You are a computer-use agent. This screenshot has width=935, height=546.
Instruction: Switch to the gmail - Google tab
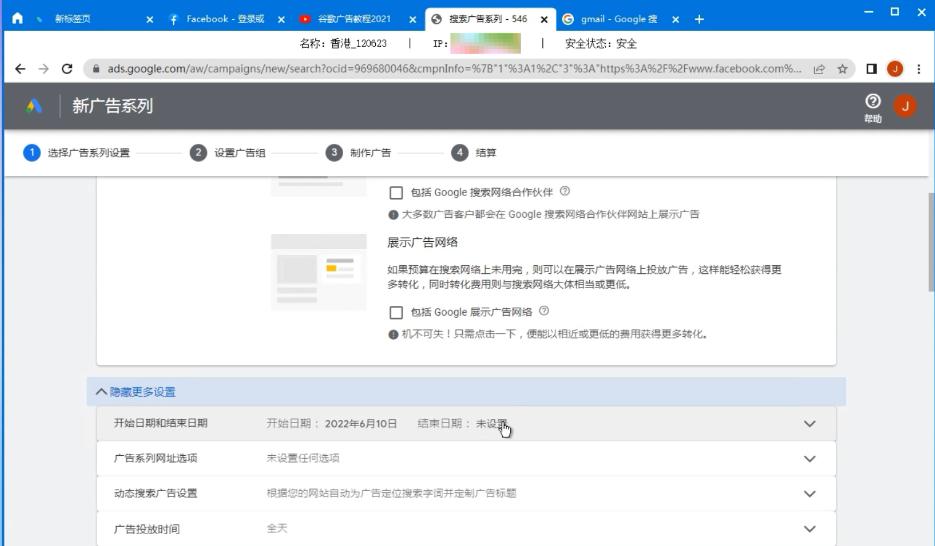(x=619, y=19)
